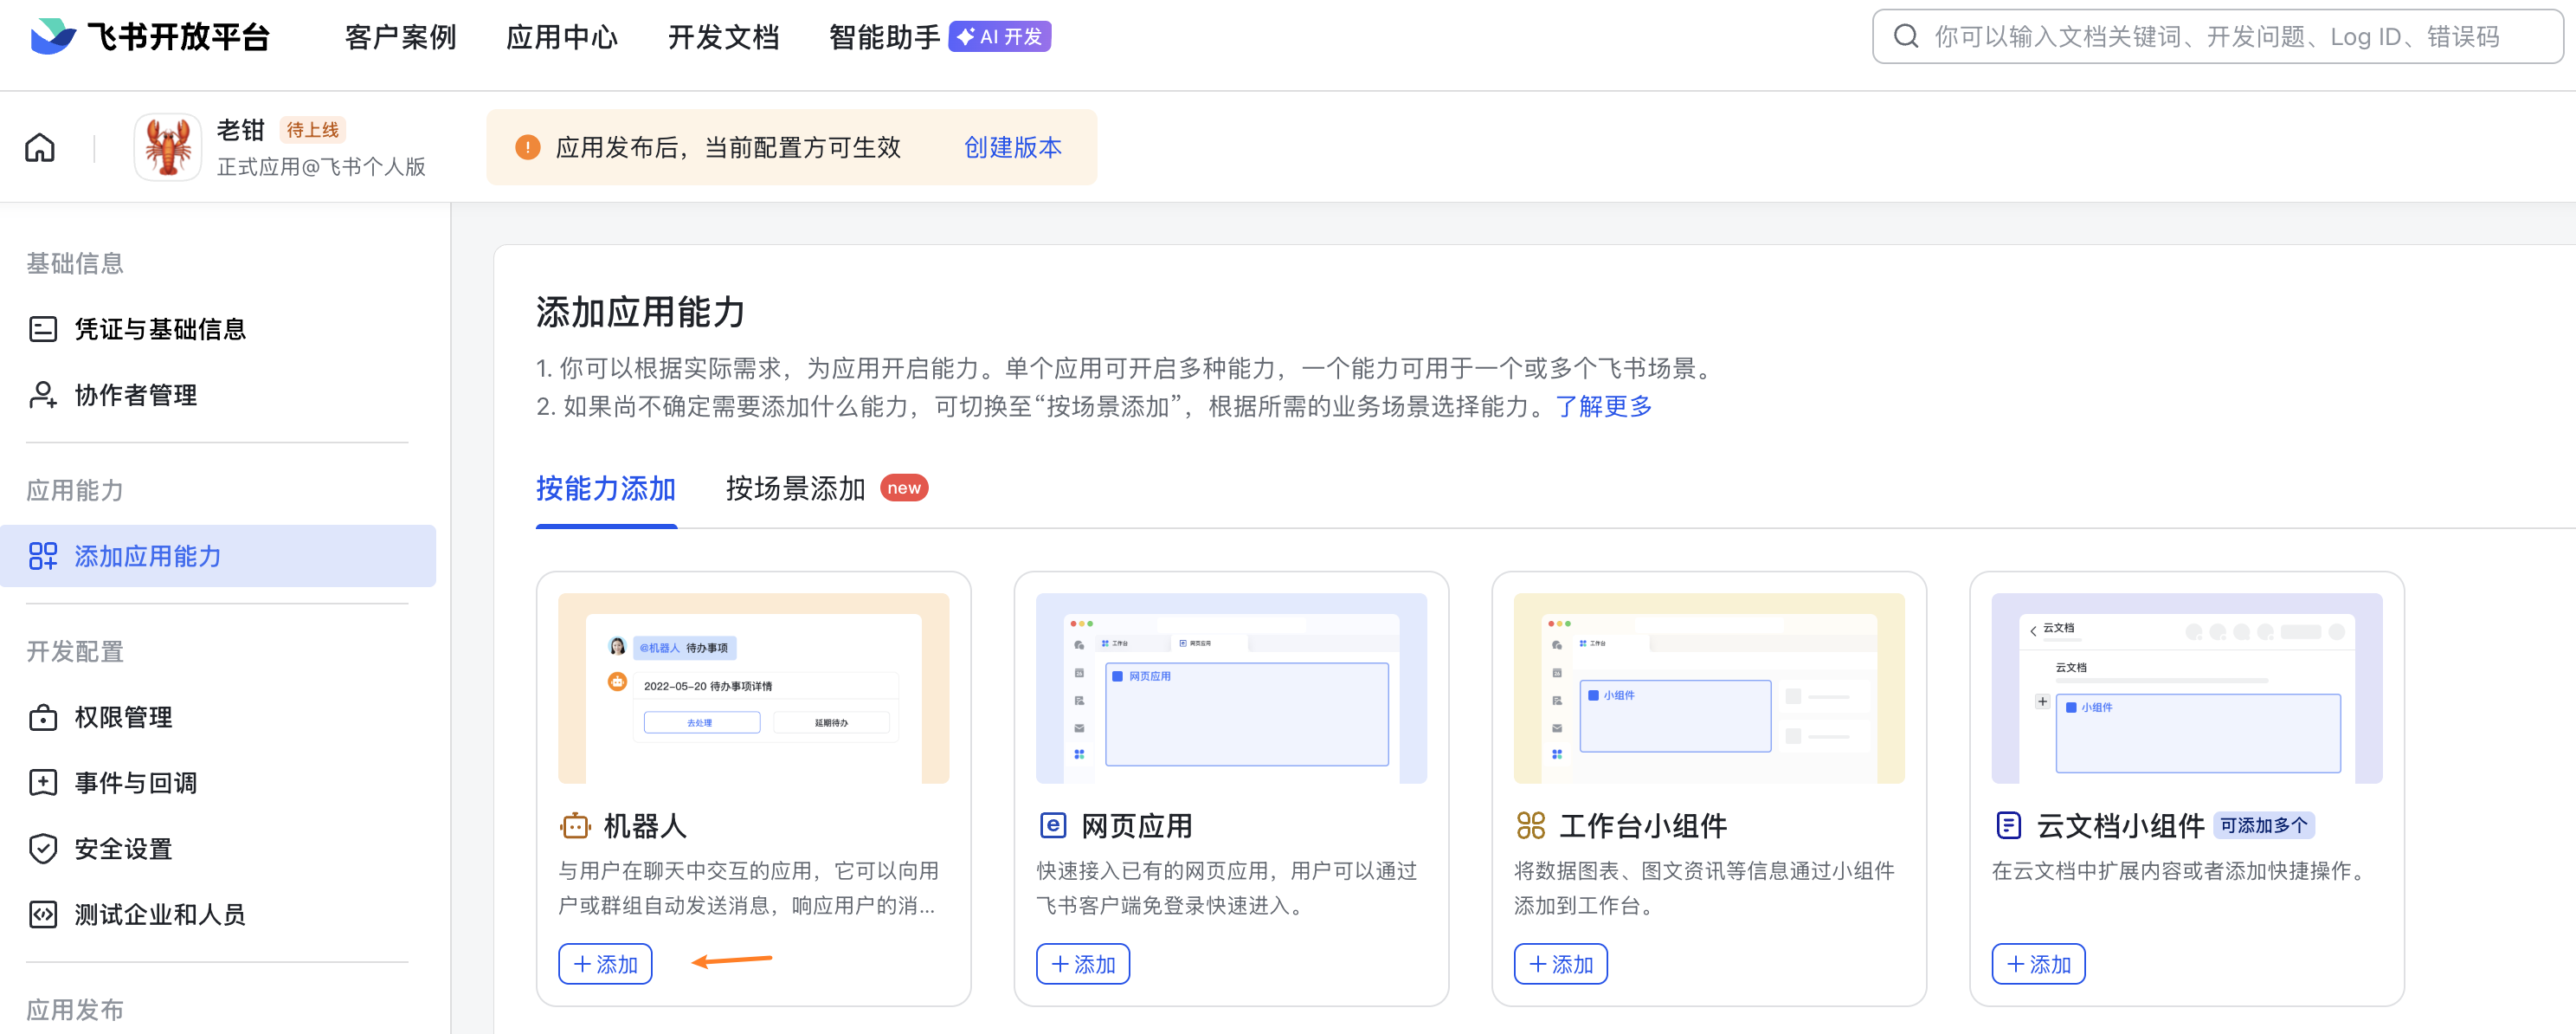
Task: Switch to 按场景添加 tab
Action: click(x=795, y=489)
